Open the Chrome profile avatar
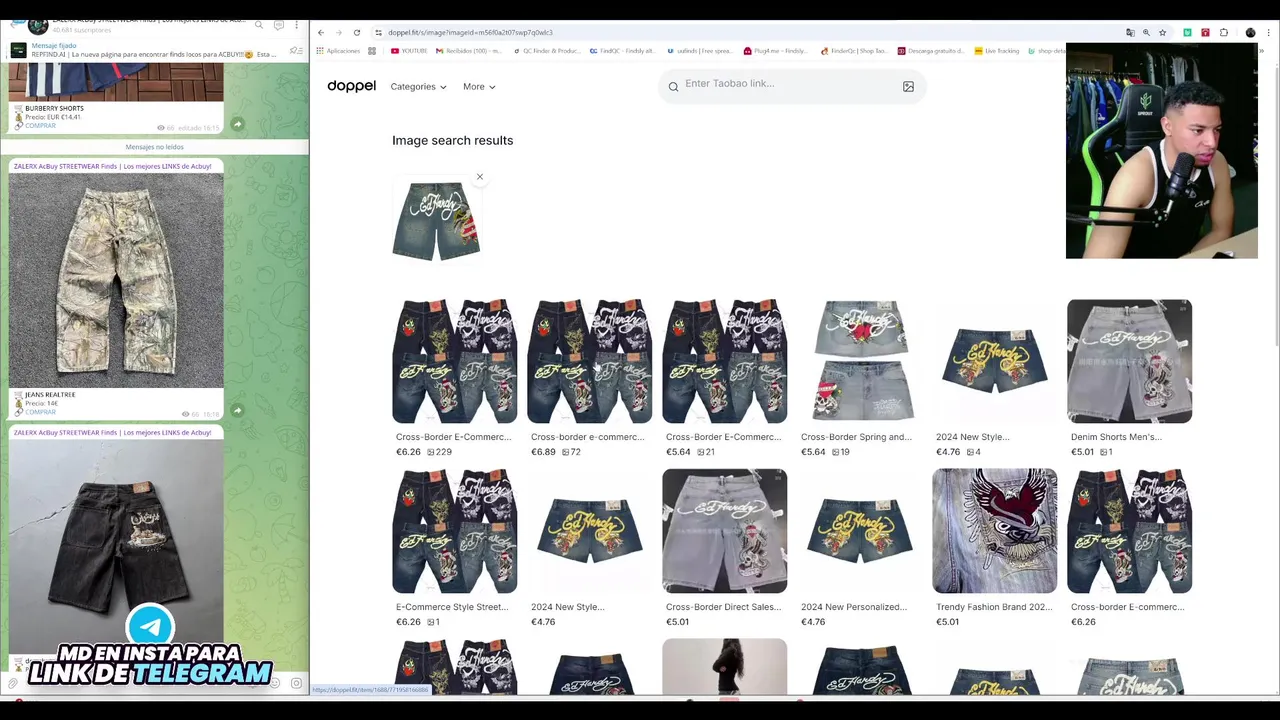The height and width of the screenshot is (720, 1280). pos(1250,33)
